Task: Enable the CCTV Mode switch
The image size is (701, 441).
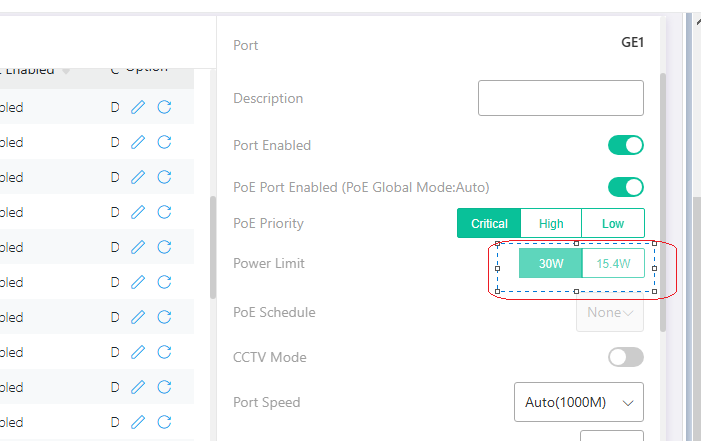Action: click(626, 357)
